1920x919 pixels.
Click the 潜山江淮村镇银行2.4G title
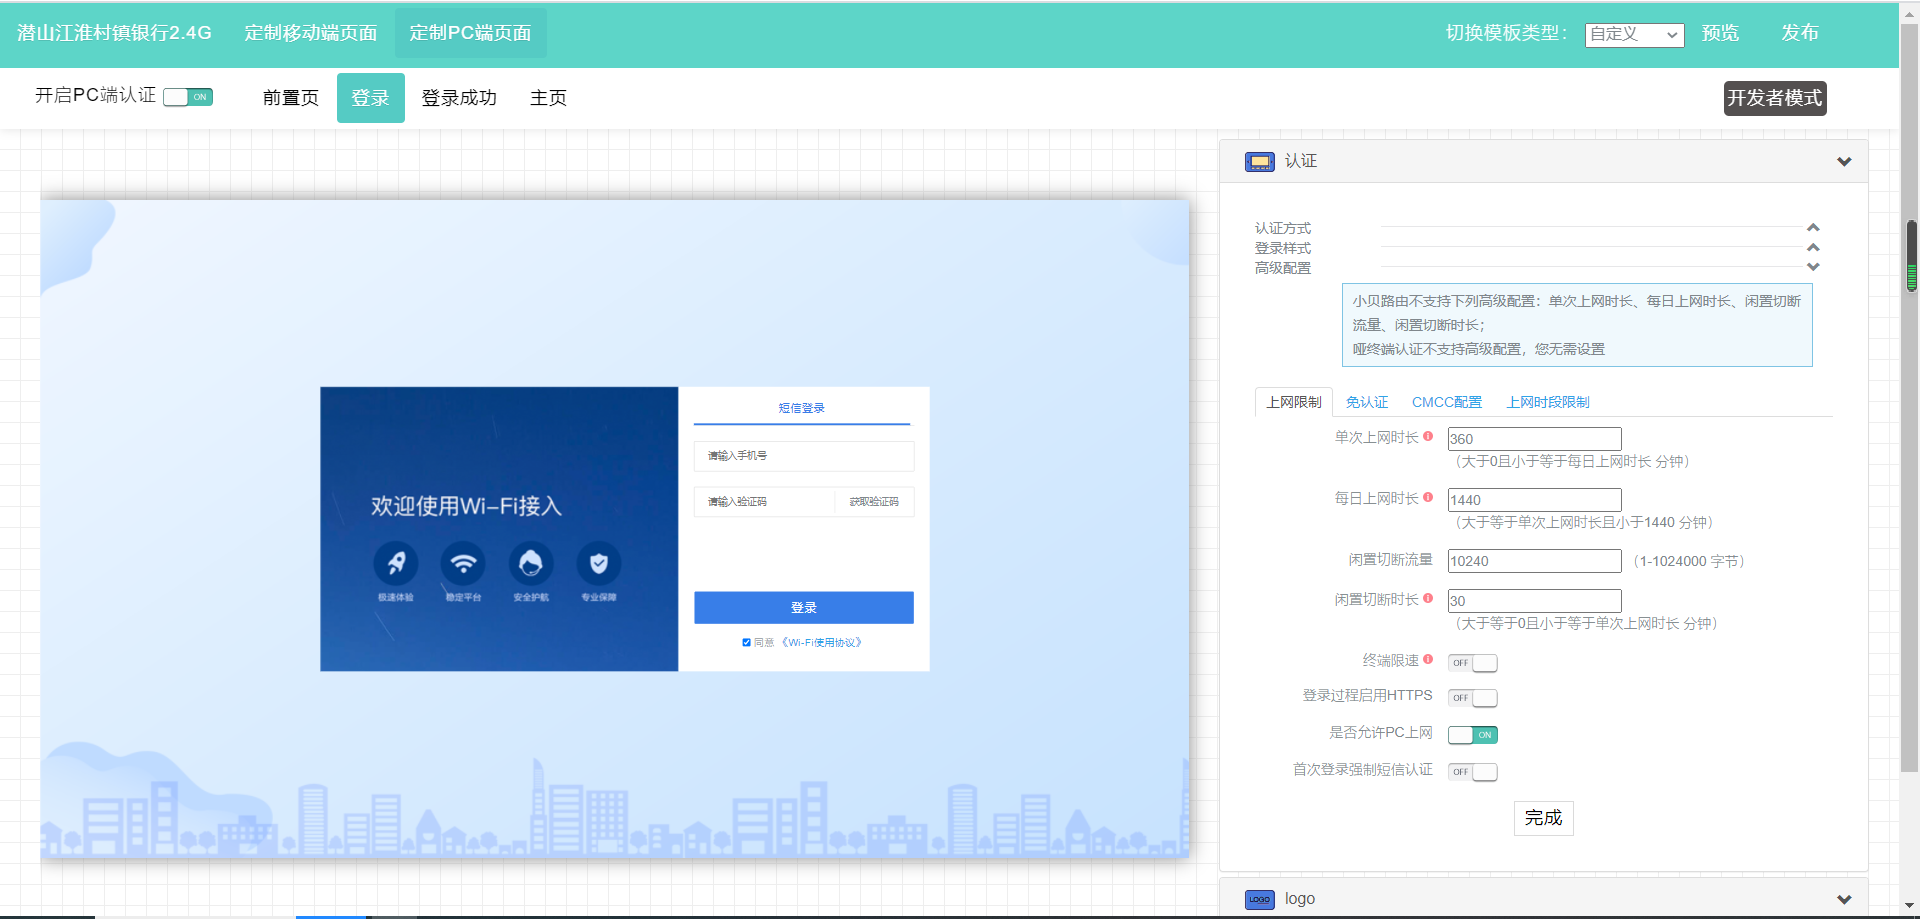pos(114,33)
